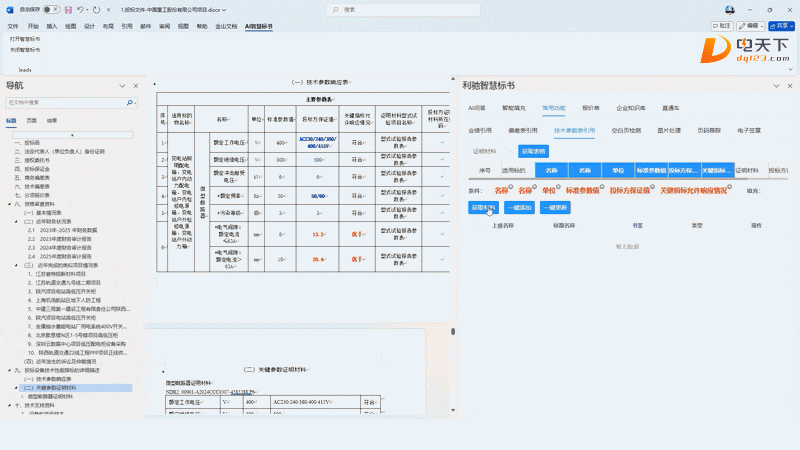Screen dimensions: 800x450
Task: Remove the 单位 condition tag
Action: click(x=558, y=187)
